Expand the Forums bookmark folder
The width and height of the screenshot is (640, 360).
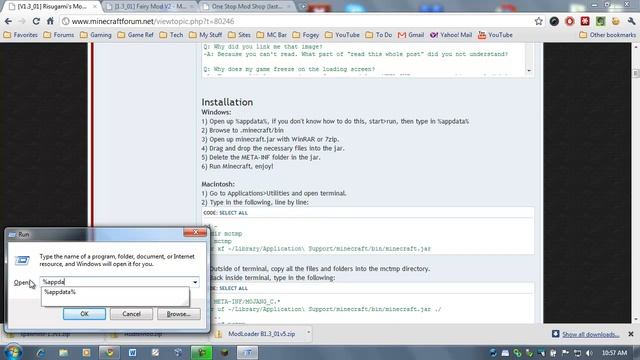59,35
